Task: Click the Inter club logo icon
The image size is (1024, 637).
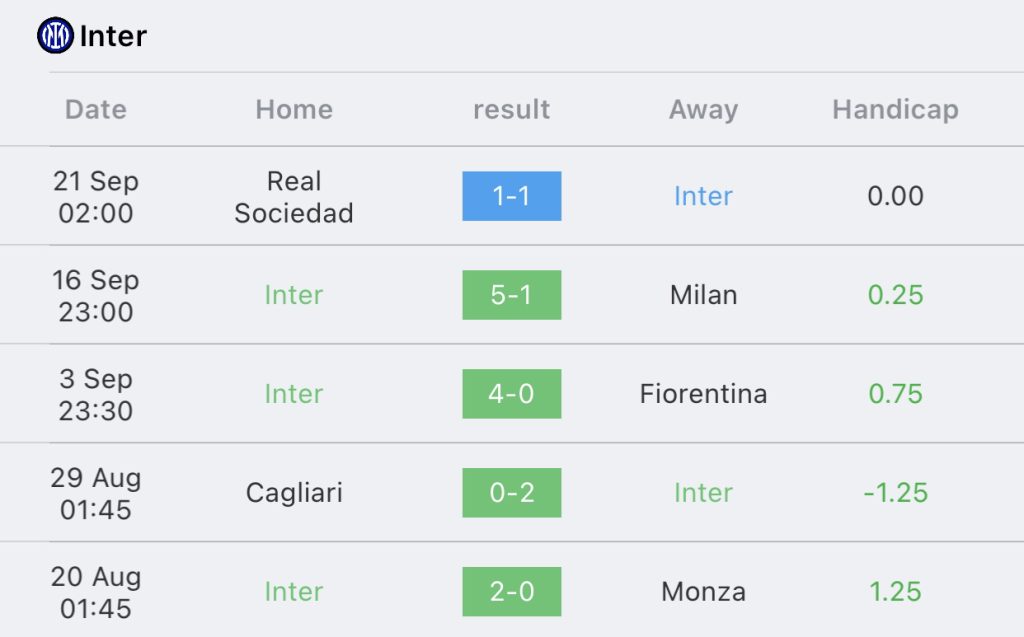Action: [55, 36]
